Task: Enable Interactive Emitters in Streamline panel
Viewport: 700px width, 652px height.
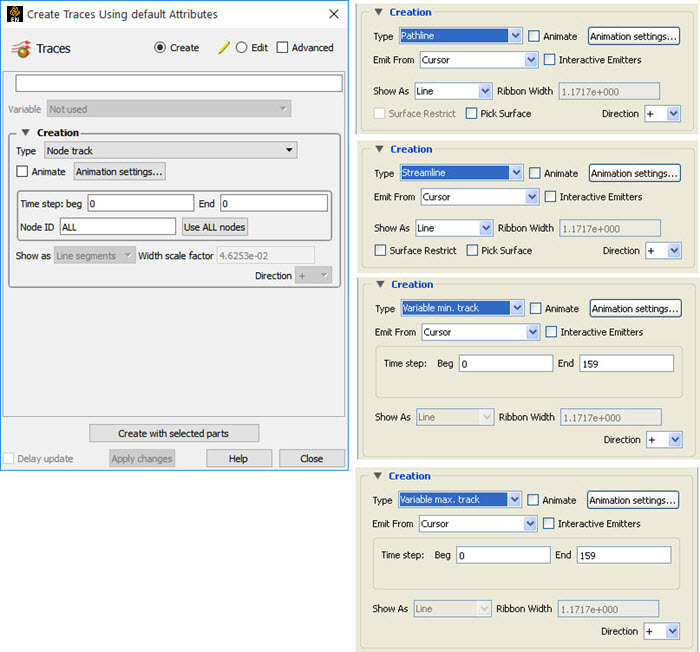Action: pos(550,196)
